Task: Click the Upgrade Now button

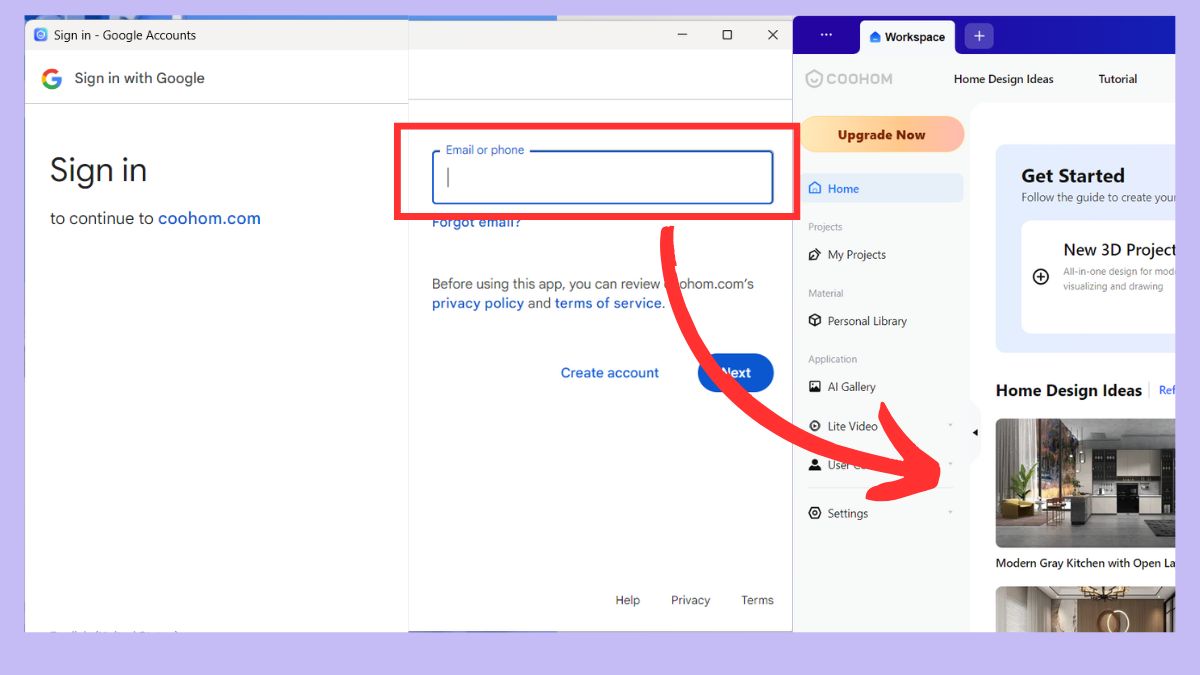Action: click(x=881, y=135)
